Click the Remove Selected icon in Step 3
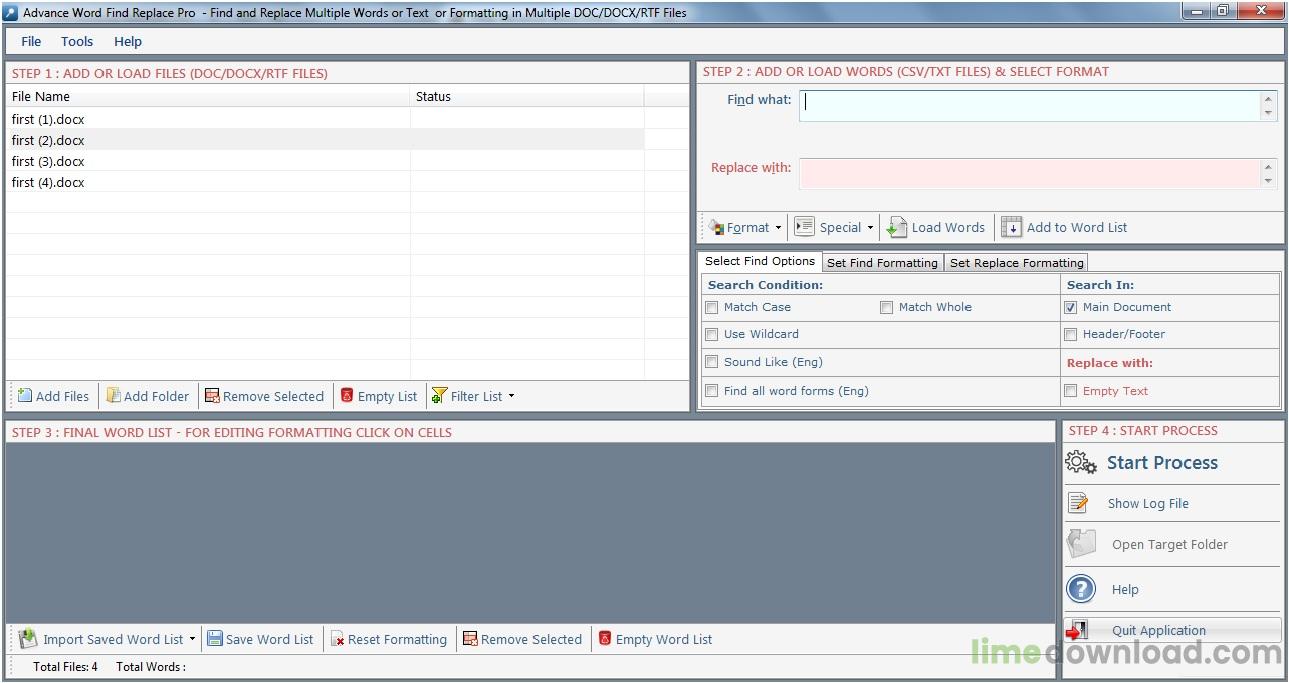The image size is (1289, 683). coord(470,639)
